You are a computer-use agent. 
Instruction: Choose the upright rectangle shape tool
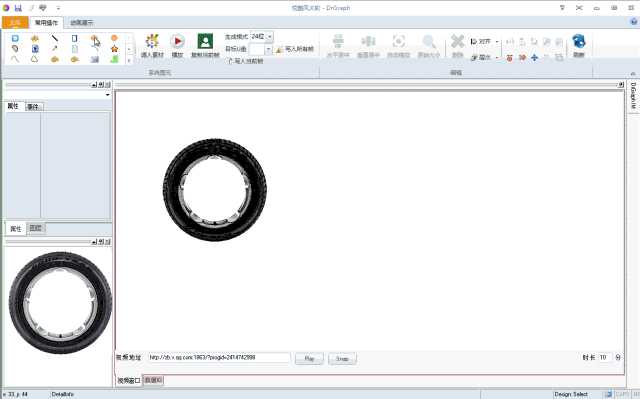coord(74,38)
